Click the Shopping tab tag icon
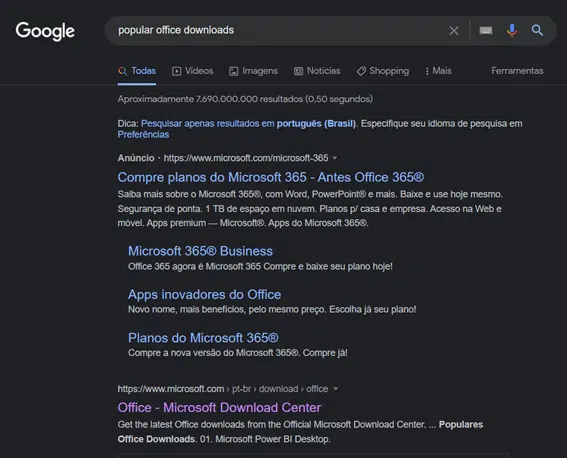Image resolution: width=567 pixels, height=458 pixels. (361, 71)
